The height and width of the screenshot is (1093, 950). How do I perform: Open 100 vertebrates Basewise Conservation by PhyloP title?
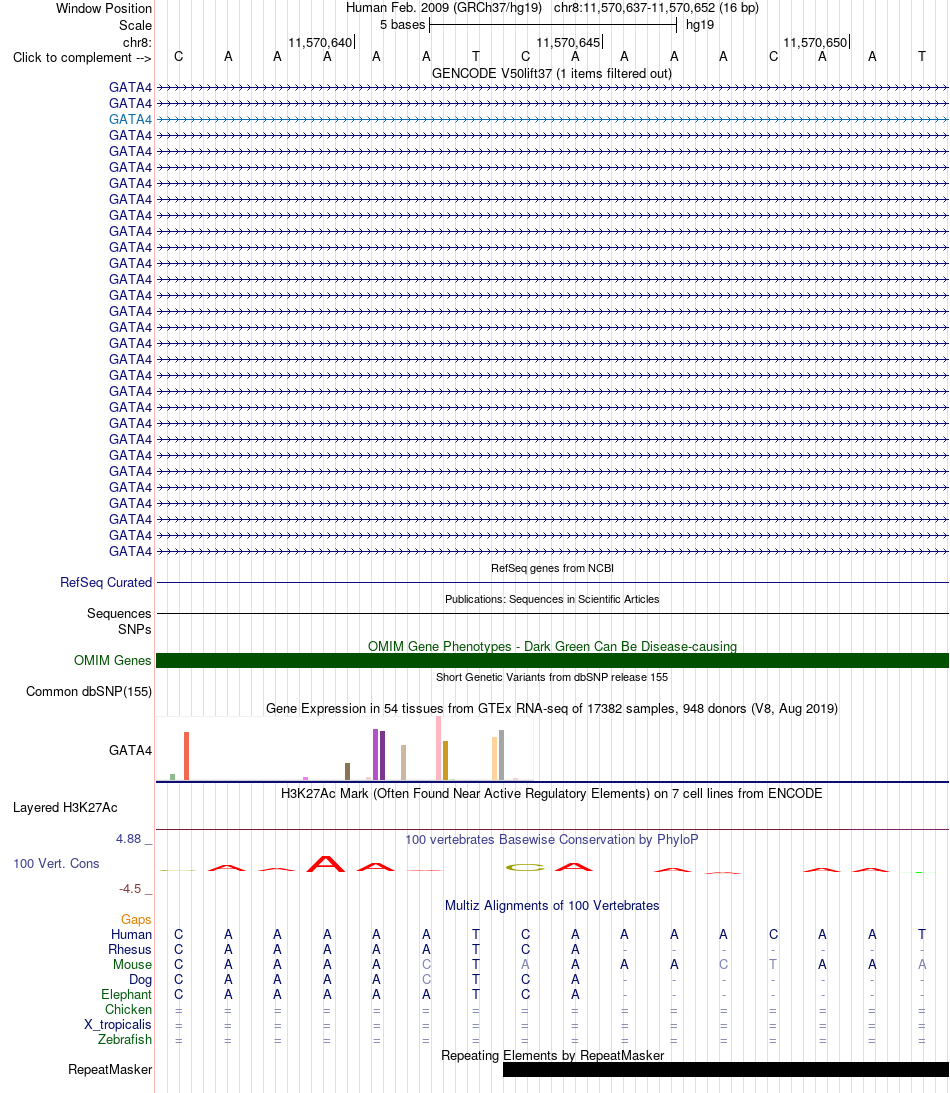pos(552,839)
